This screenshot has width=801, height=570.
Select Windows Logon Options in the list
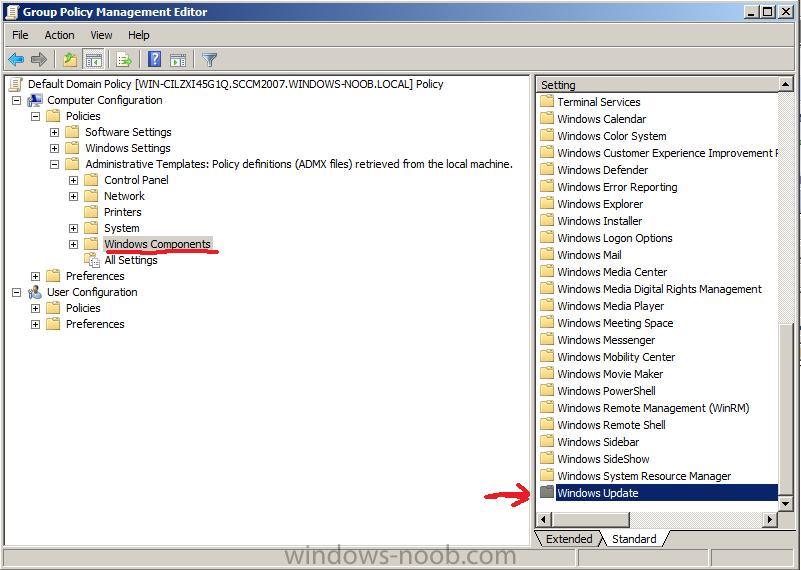point(615,238)
